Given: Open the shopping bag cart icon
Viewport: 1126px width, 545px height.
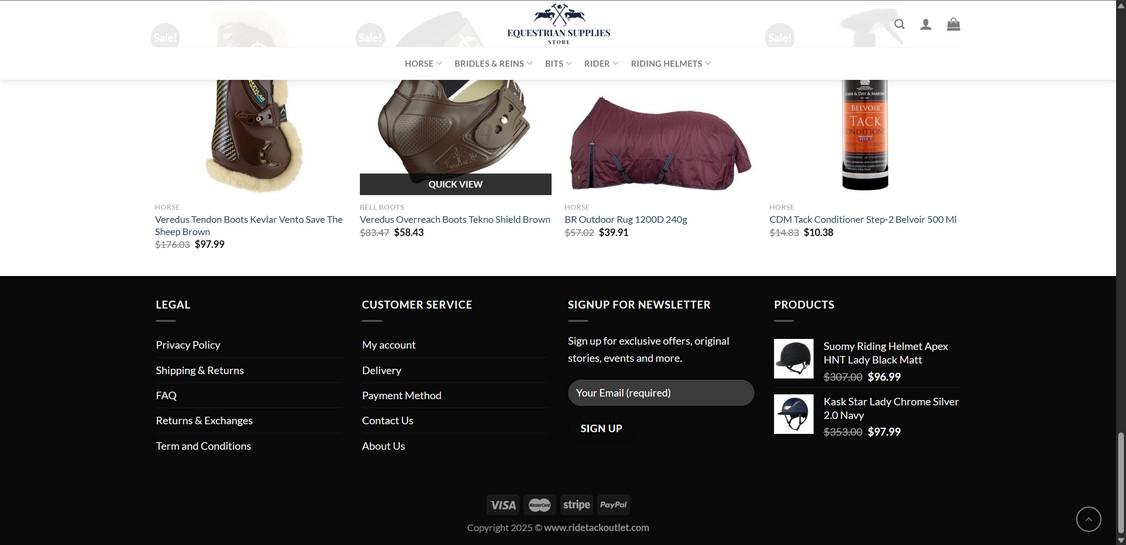Looking at the screenshot, I should tap(954, 24).
